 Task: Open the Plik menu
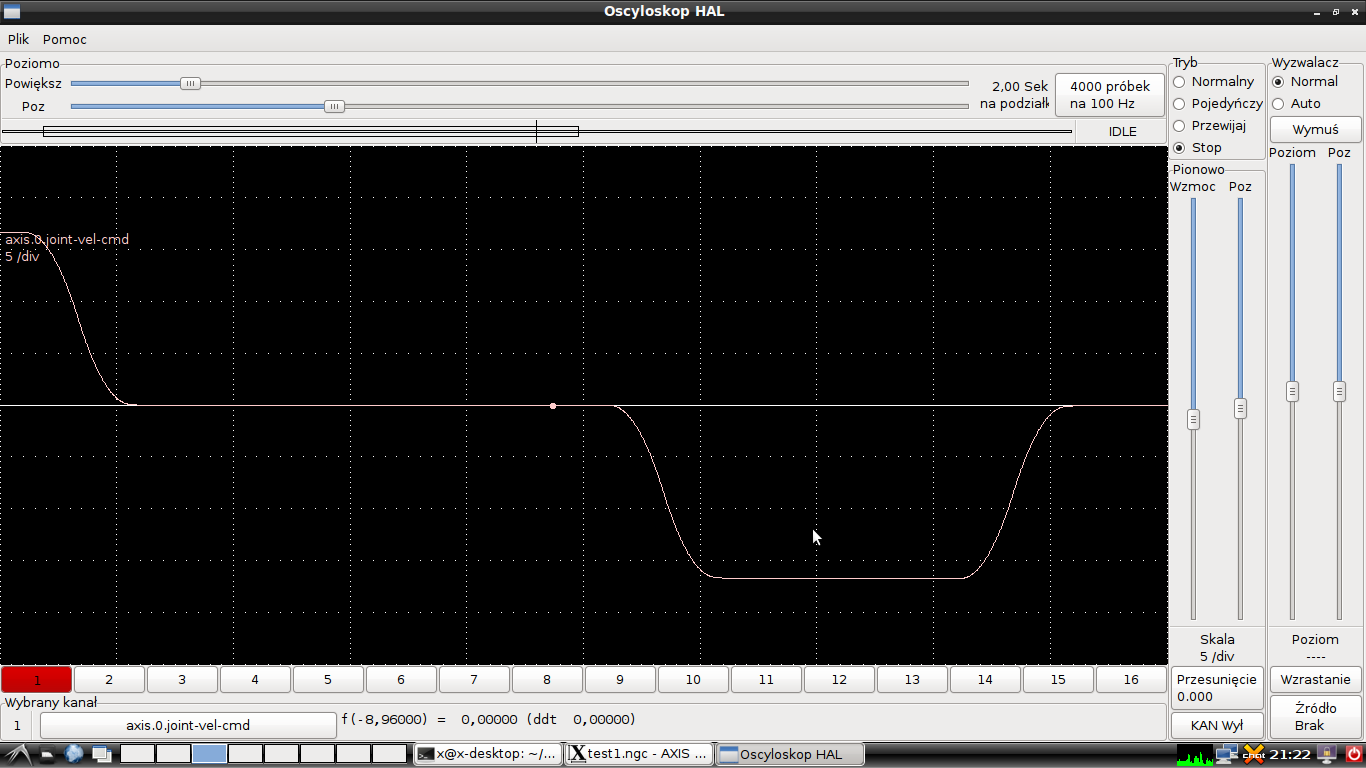18,39
